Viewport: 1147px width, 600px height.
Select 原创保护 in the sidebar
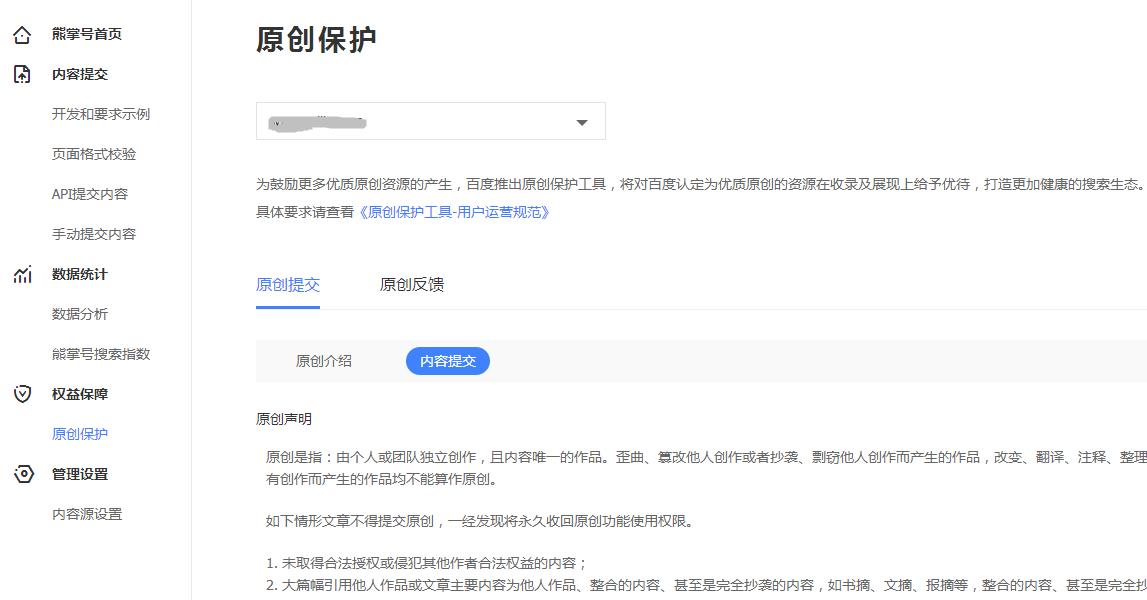(80, 434)
